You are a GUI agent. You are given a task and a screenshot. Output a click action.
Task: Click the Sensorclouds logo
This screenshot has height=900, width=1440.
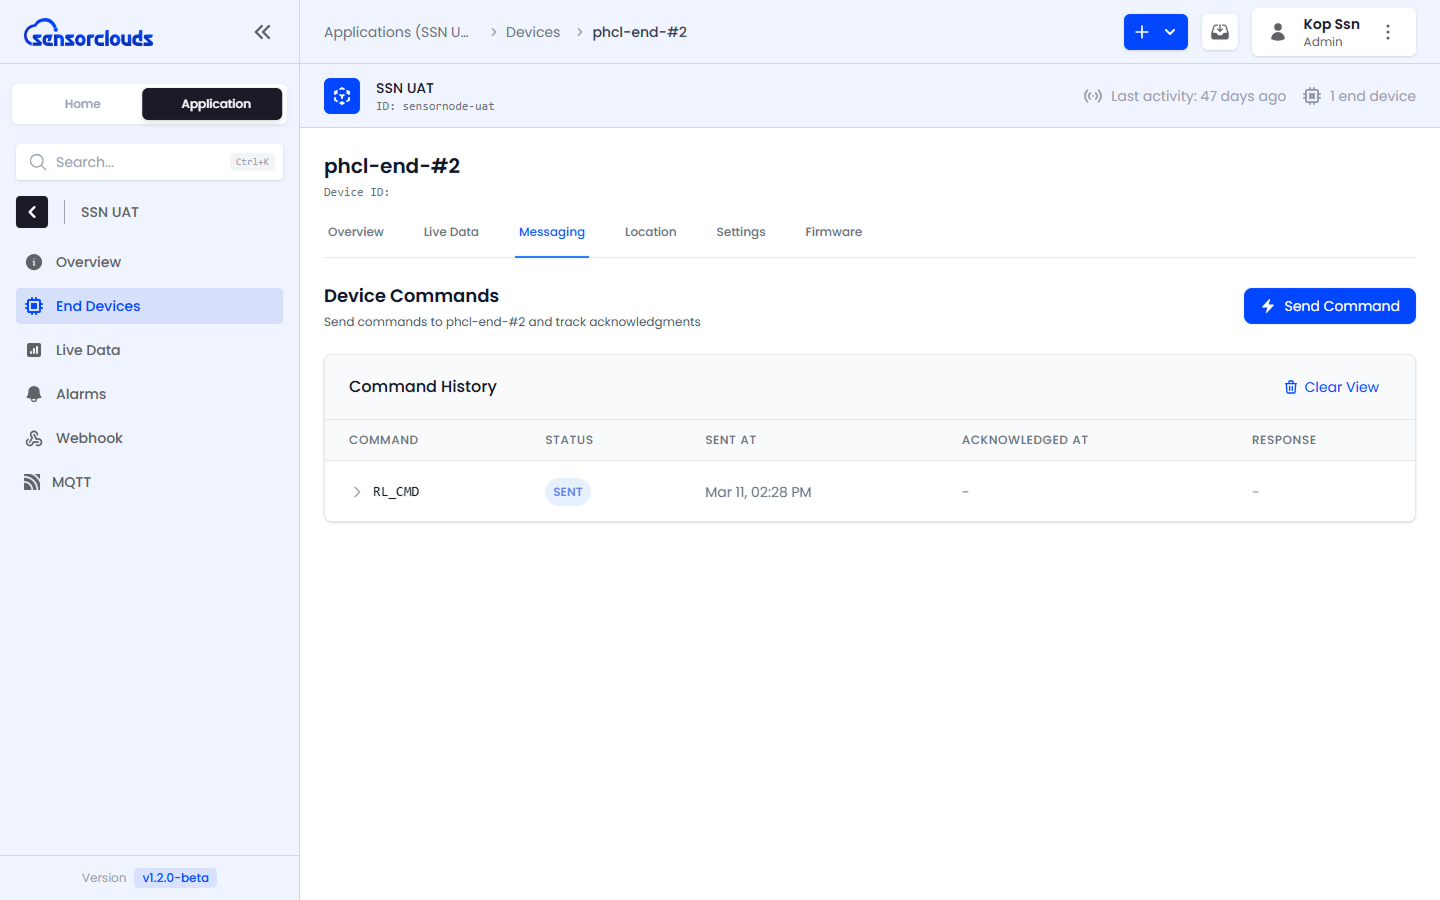[88, 32]
